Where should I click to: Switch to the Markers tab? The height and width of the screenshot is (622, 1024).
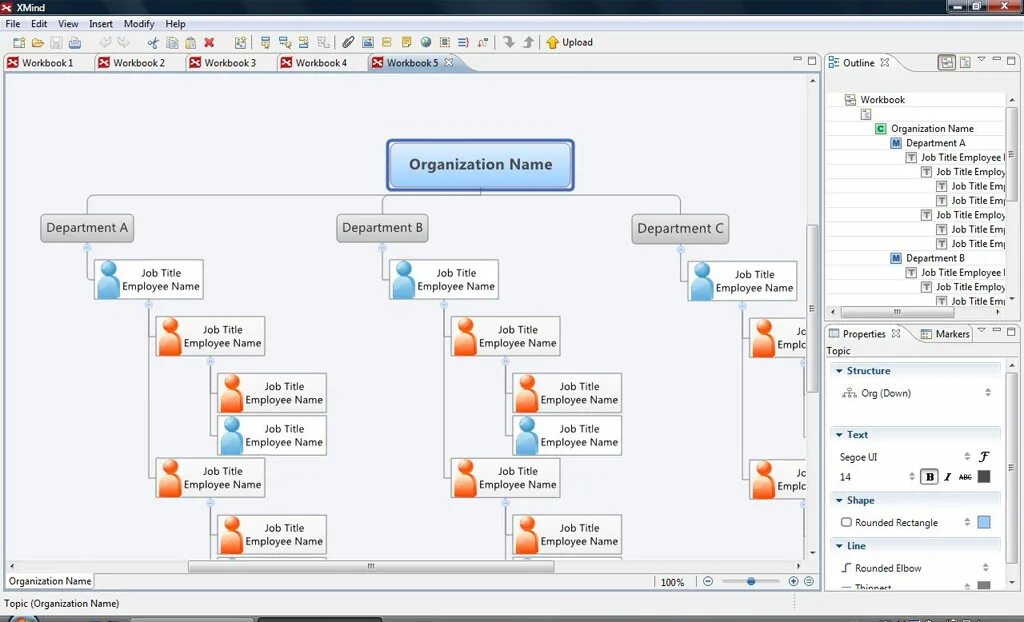click(x=945, y=334)
